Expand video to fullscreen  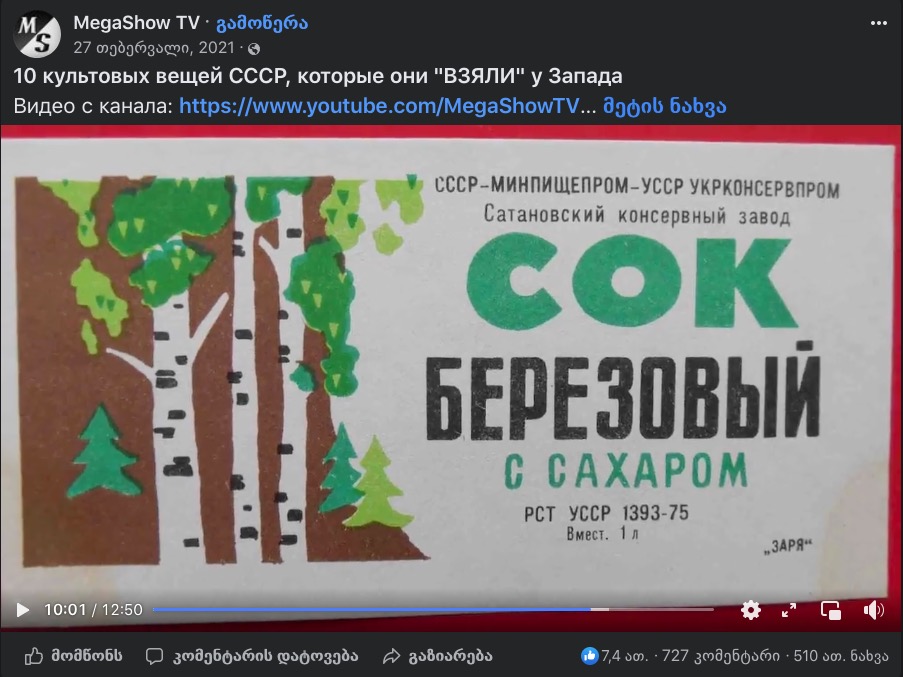click(789, 610)
